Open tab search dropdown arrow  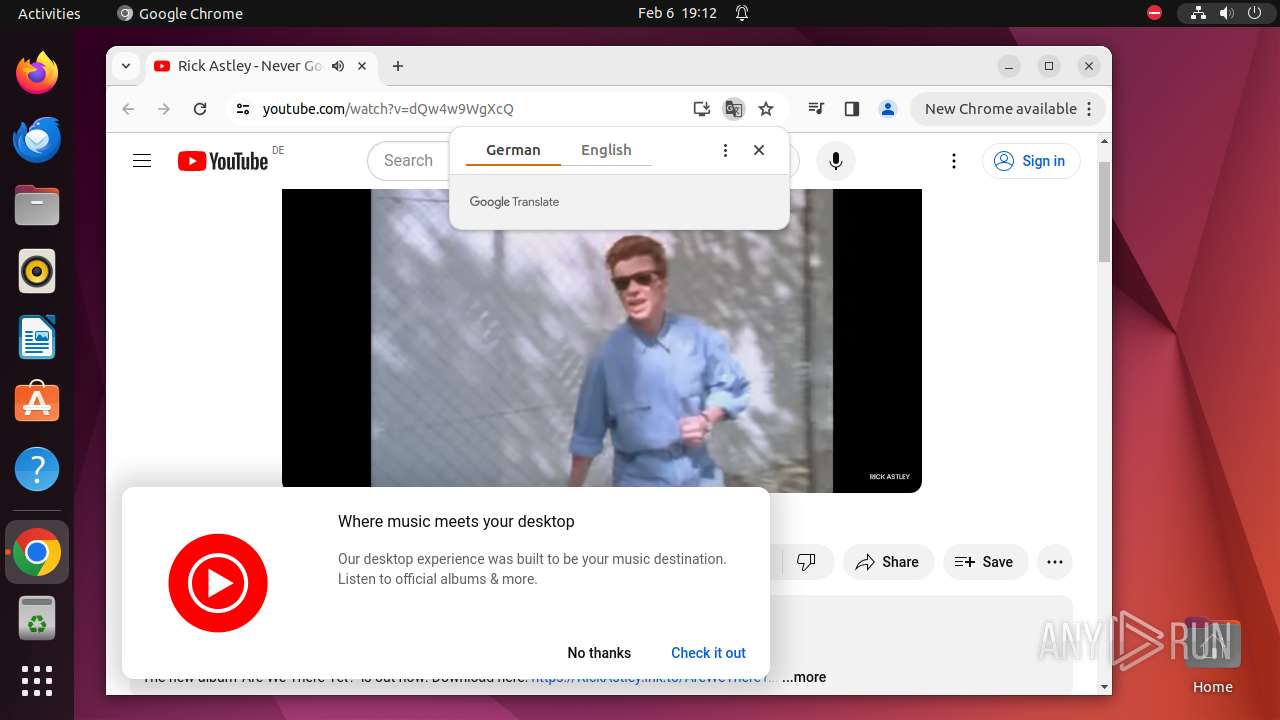pos(126,66)
